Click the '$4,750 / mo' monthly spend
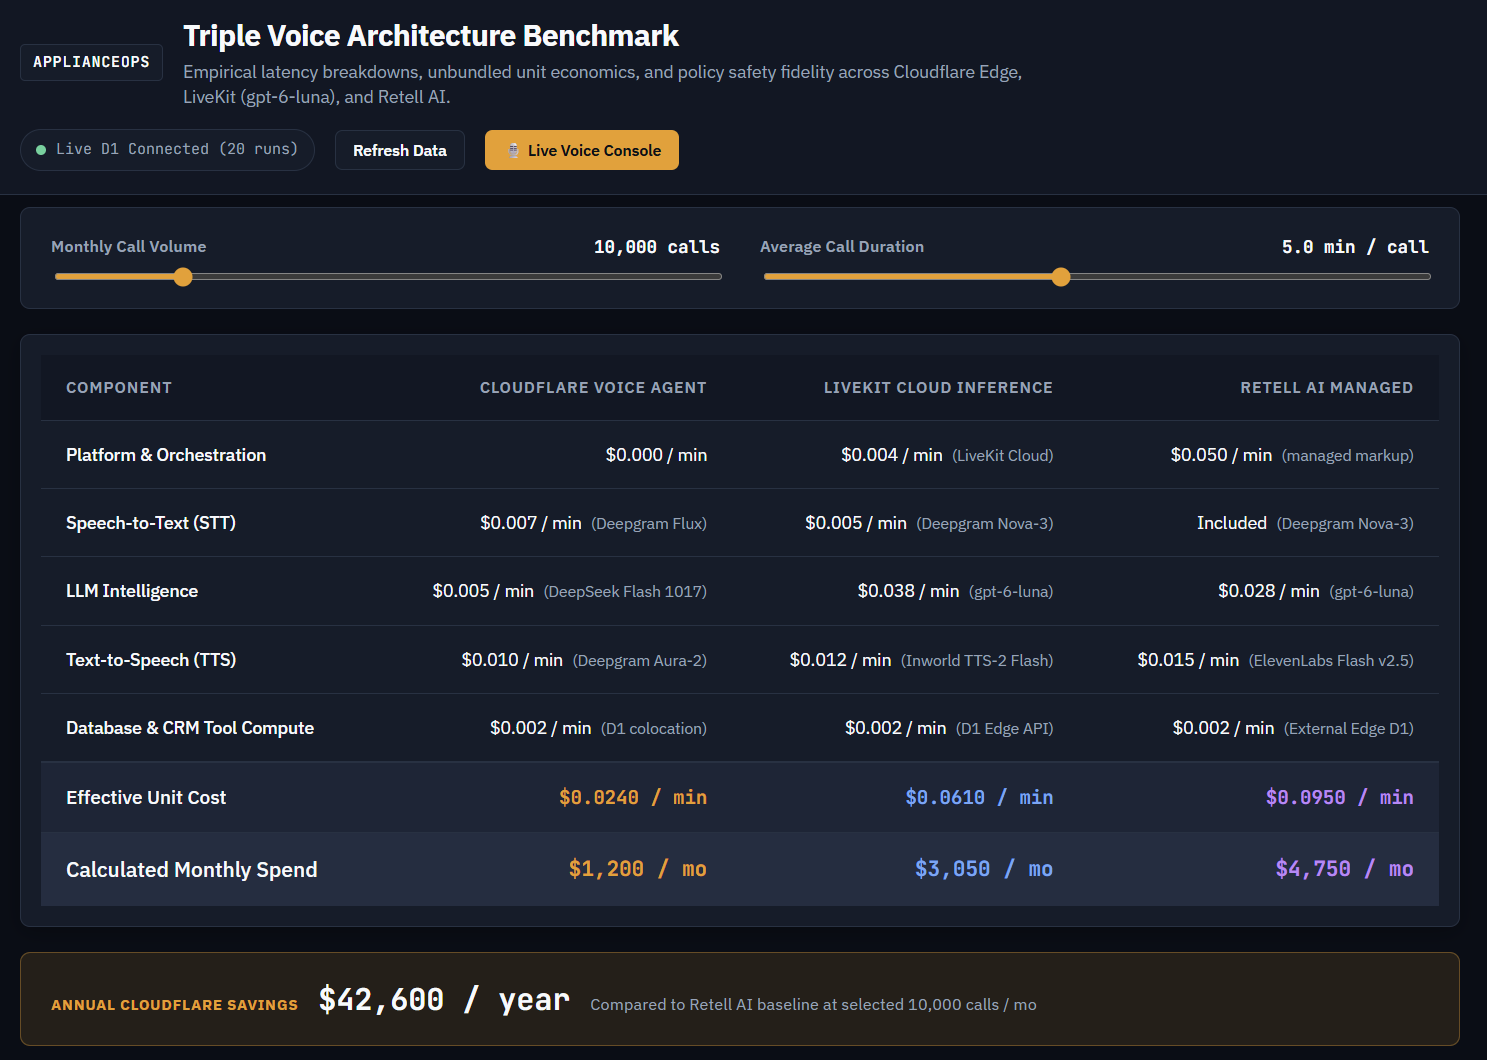The height and width of the screenshot is (1060, 1487). [1344, 869]
